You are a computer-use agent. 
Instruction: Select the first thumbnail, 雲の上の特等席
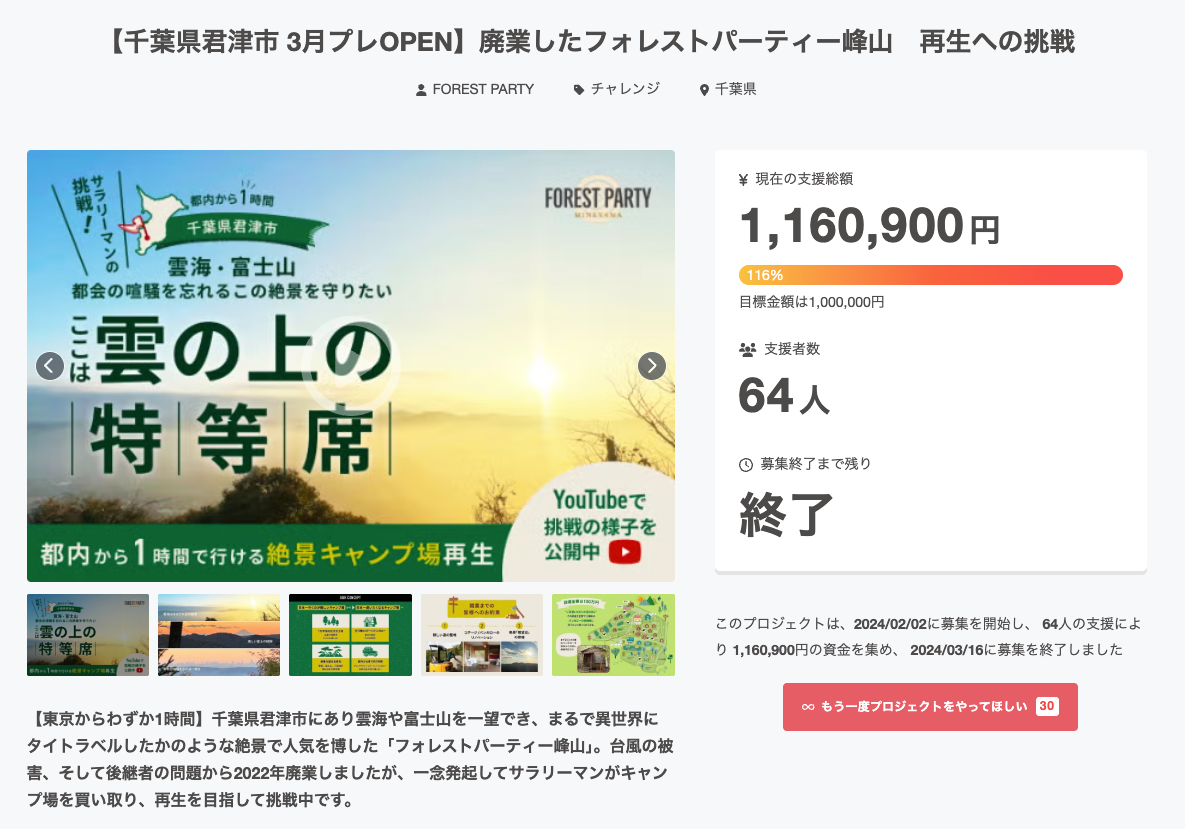coord(88,635)
